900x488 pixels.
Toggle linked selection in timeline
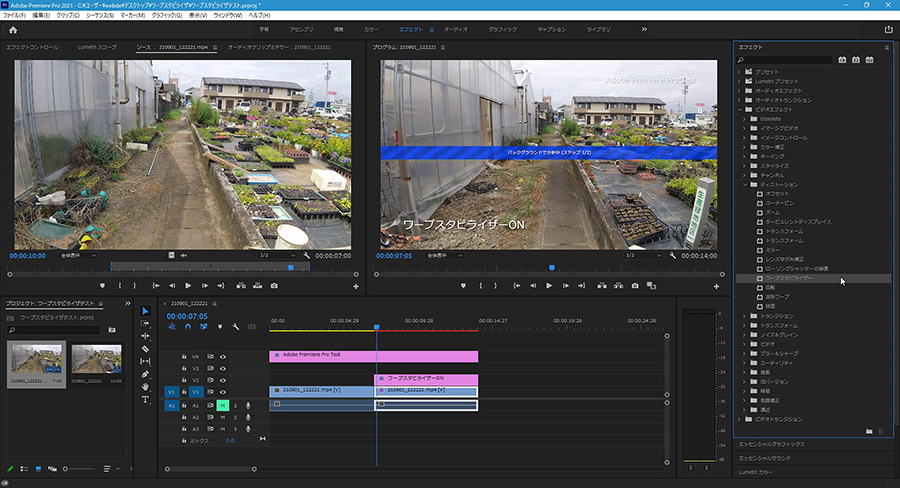[204, 327]
